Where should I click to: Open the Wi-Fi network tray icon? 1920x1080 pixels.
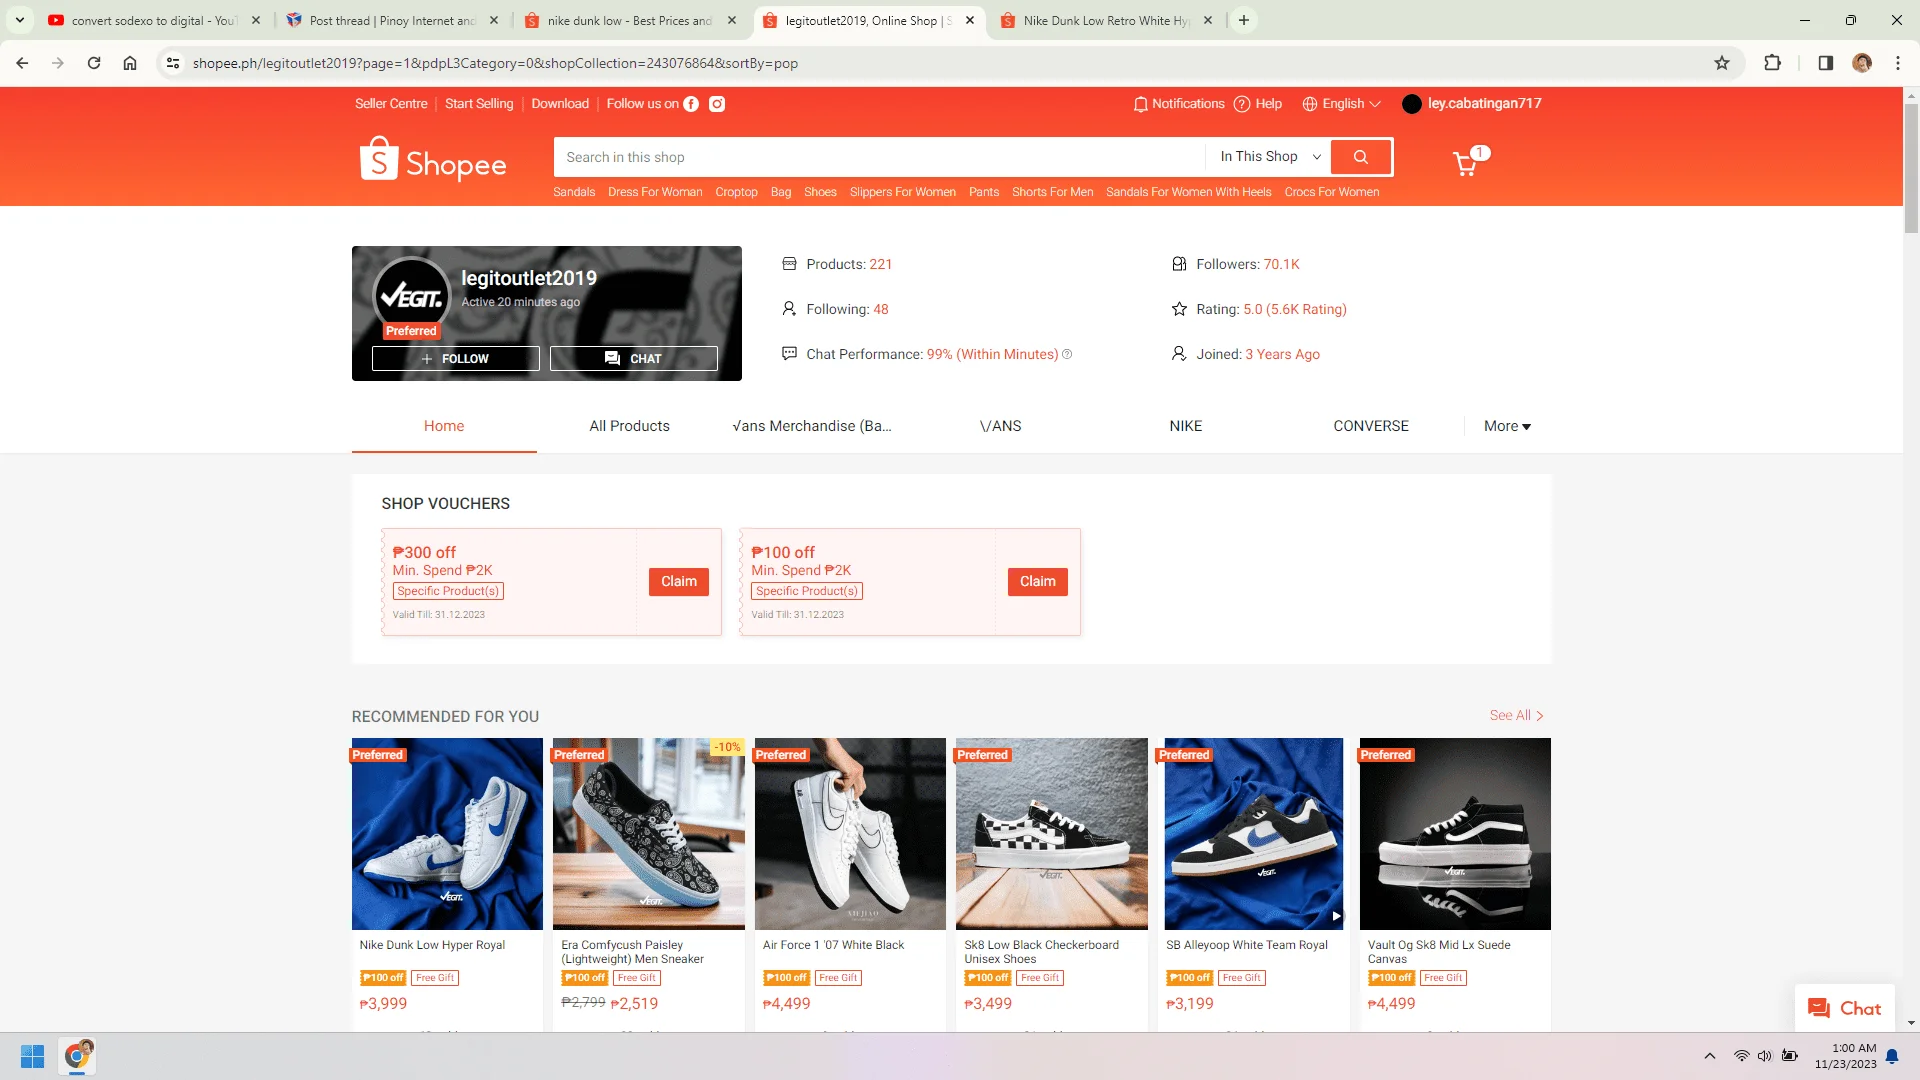coord(1741,1056)
